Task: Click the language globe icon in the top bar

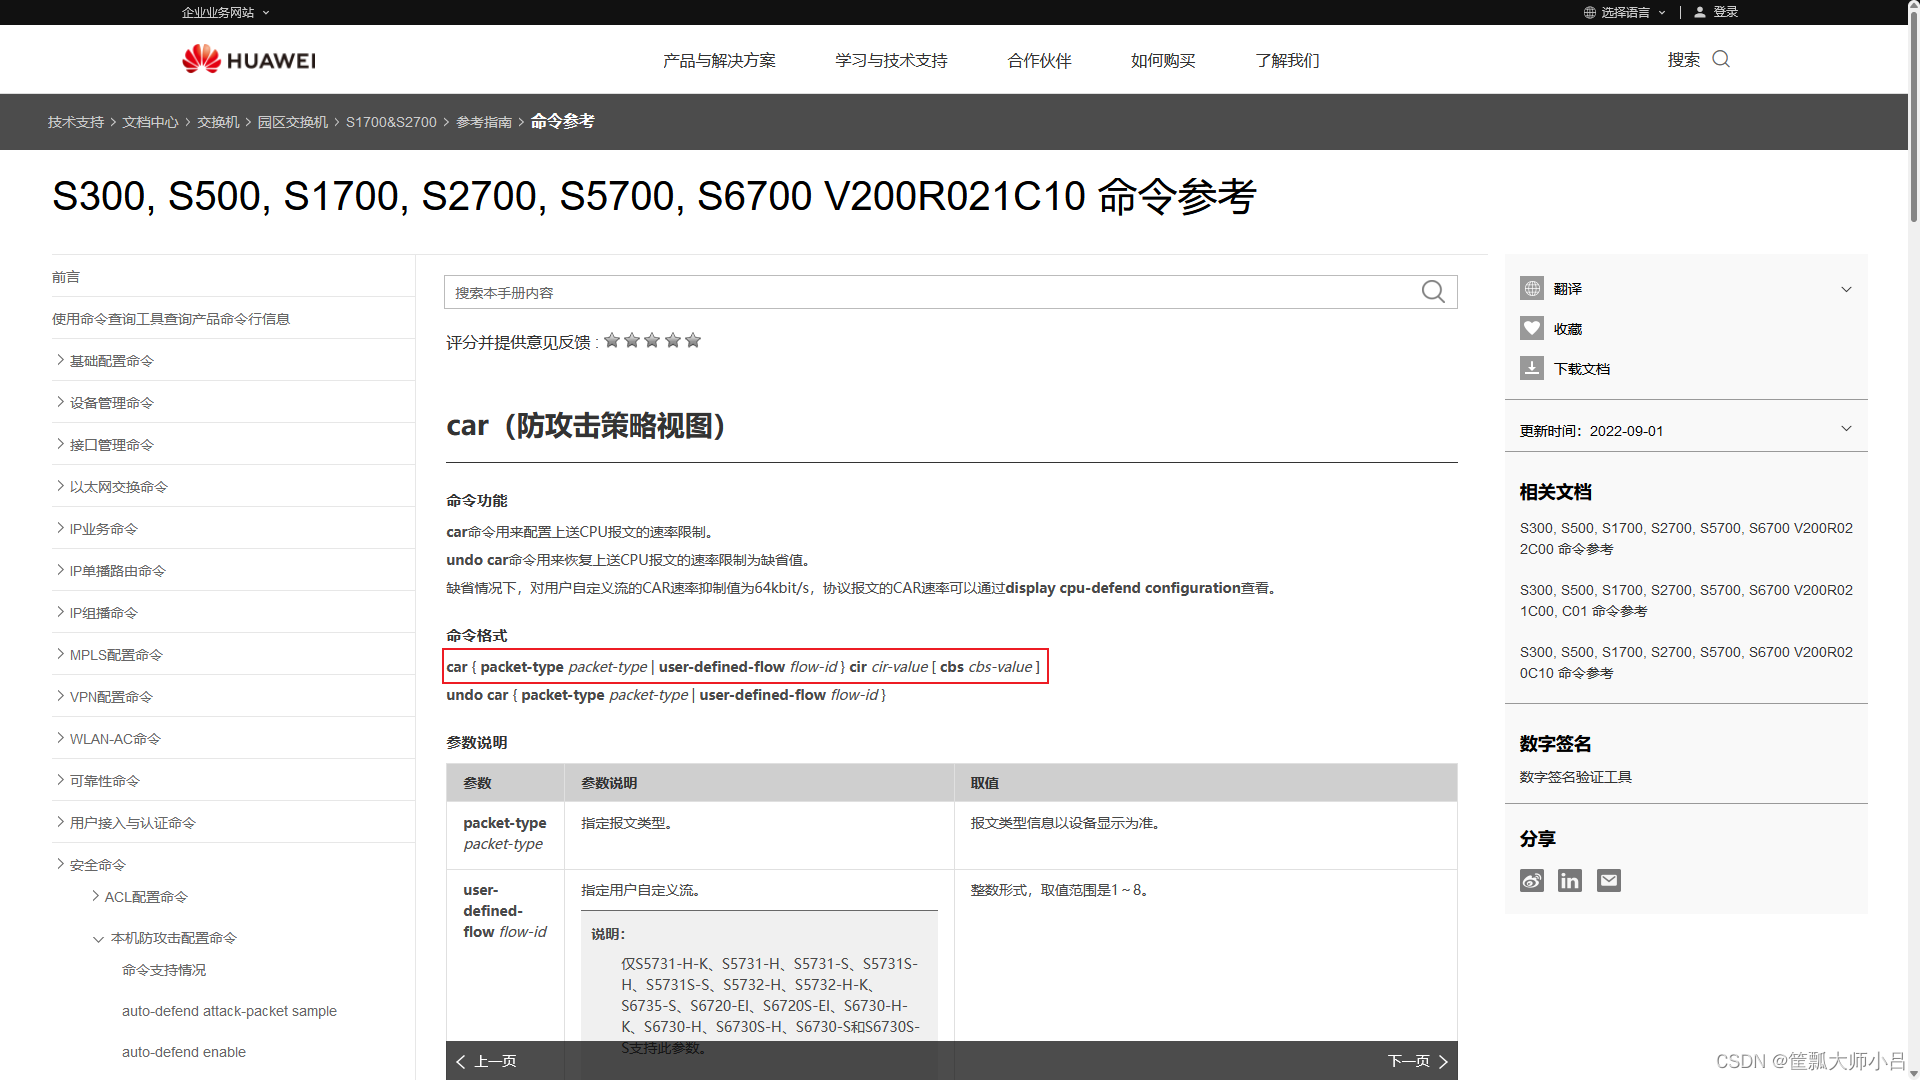Action: tap(1590, 12)
